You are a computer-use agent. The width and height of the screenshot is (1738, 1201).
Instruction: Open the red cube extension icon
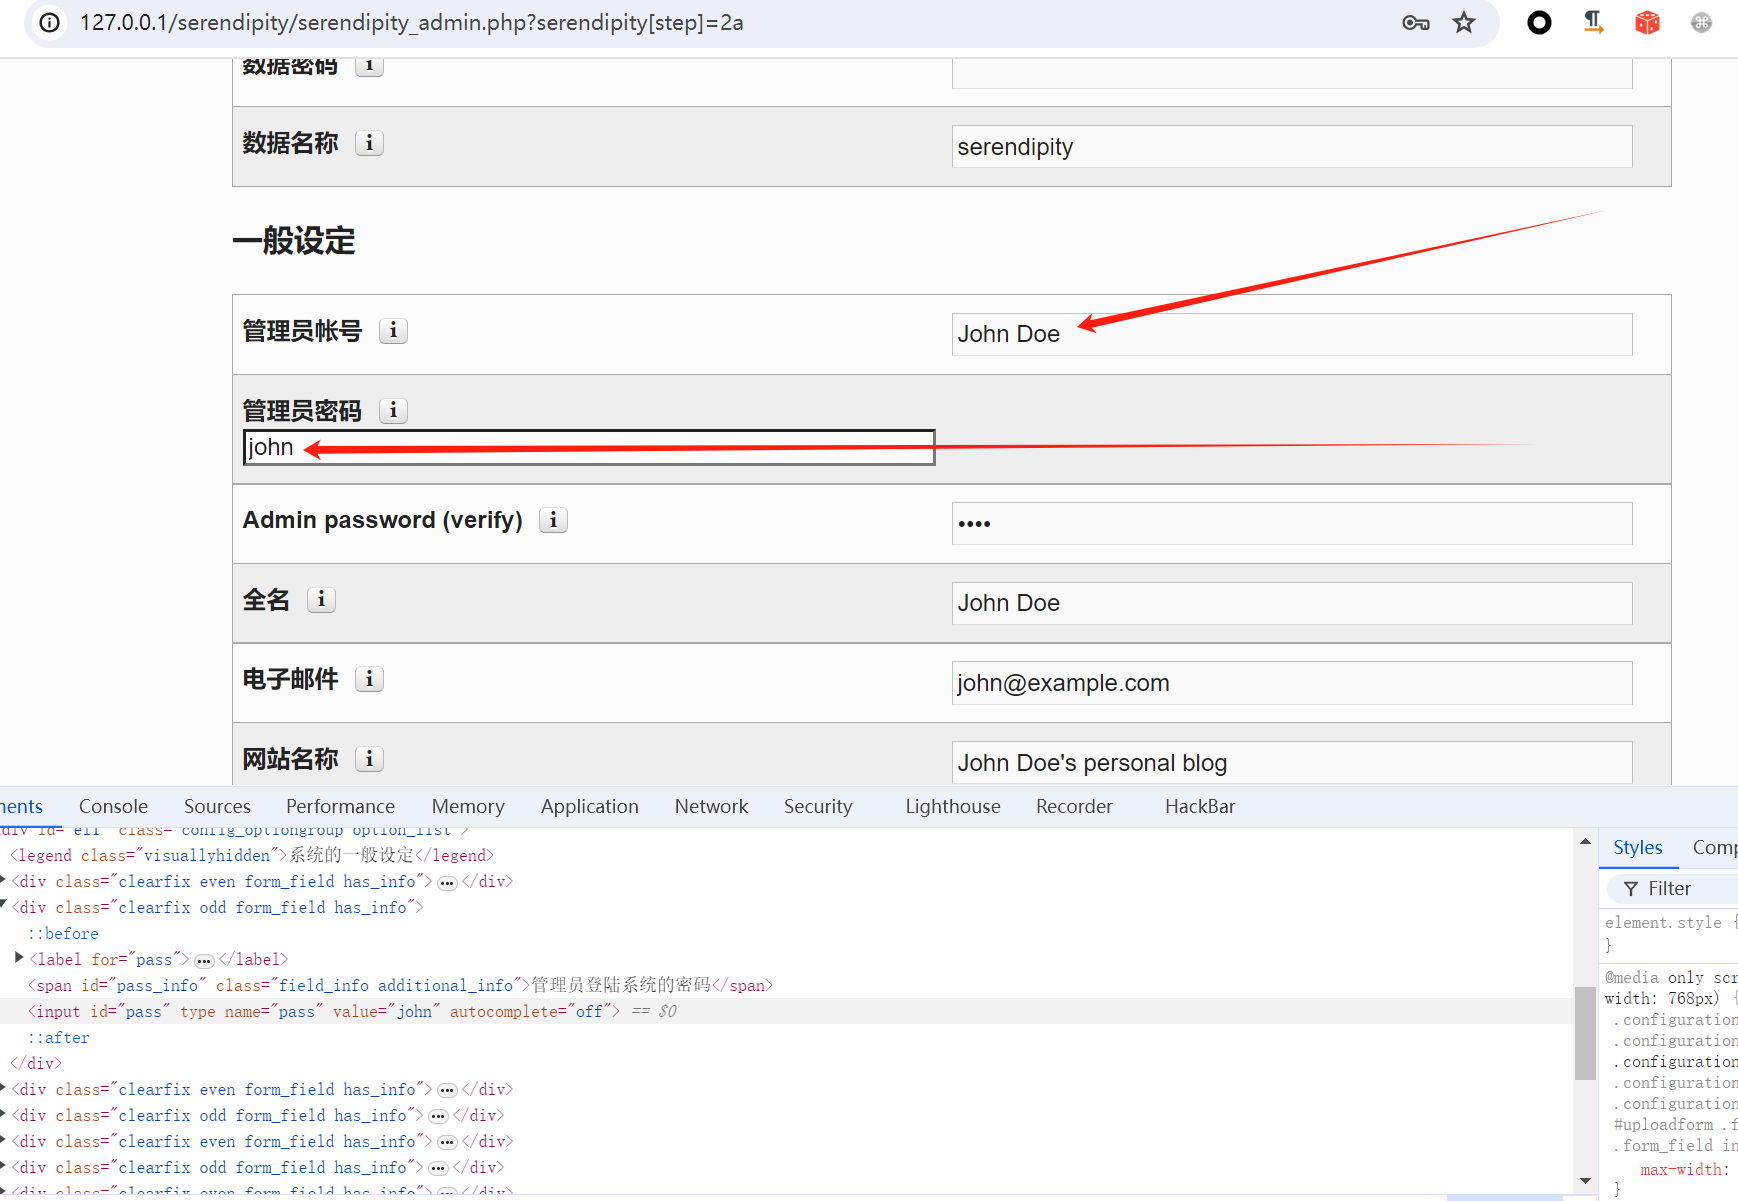pos(1647,22)
